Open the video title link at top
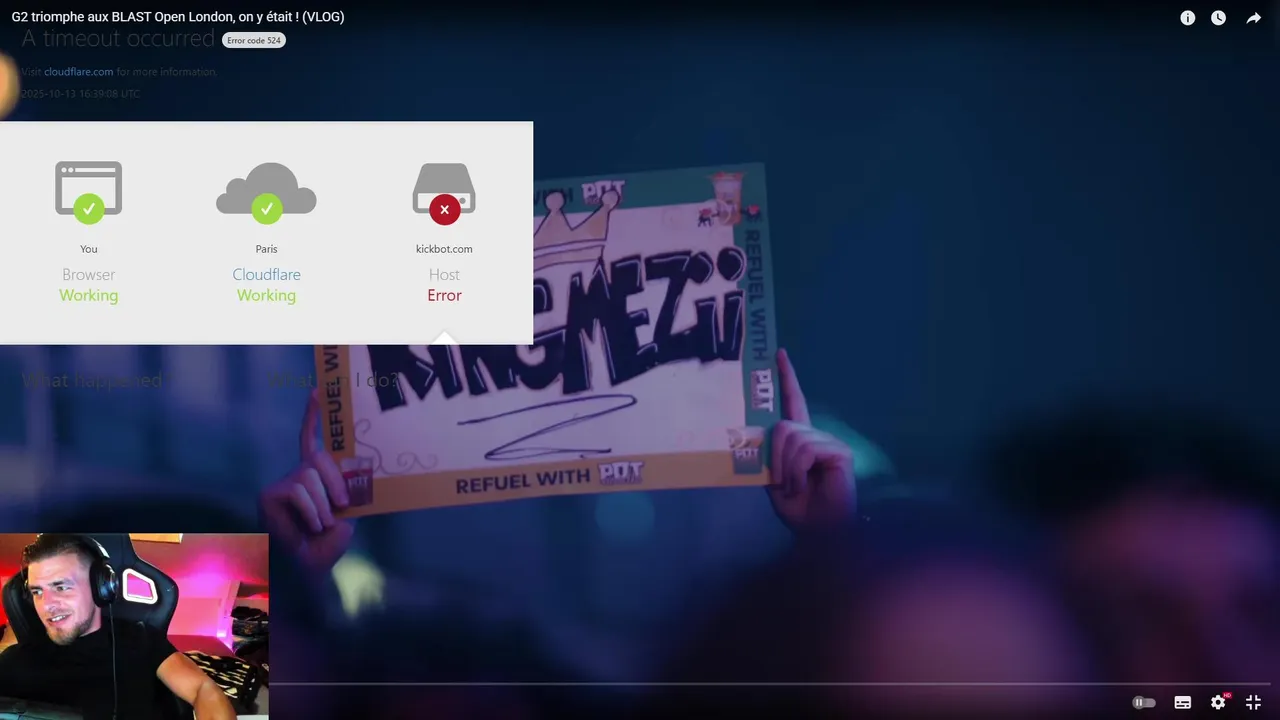Screen dimensions: 1280x720 178,17
